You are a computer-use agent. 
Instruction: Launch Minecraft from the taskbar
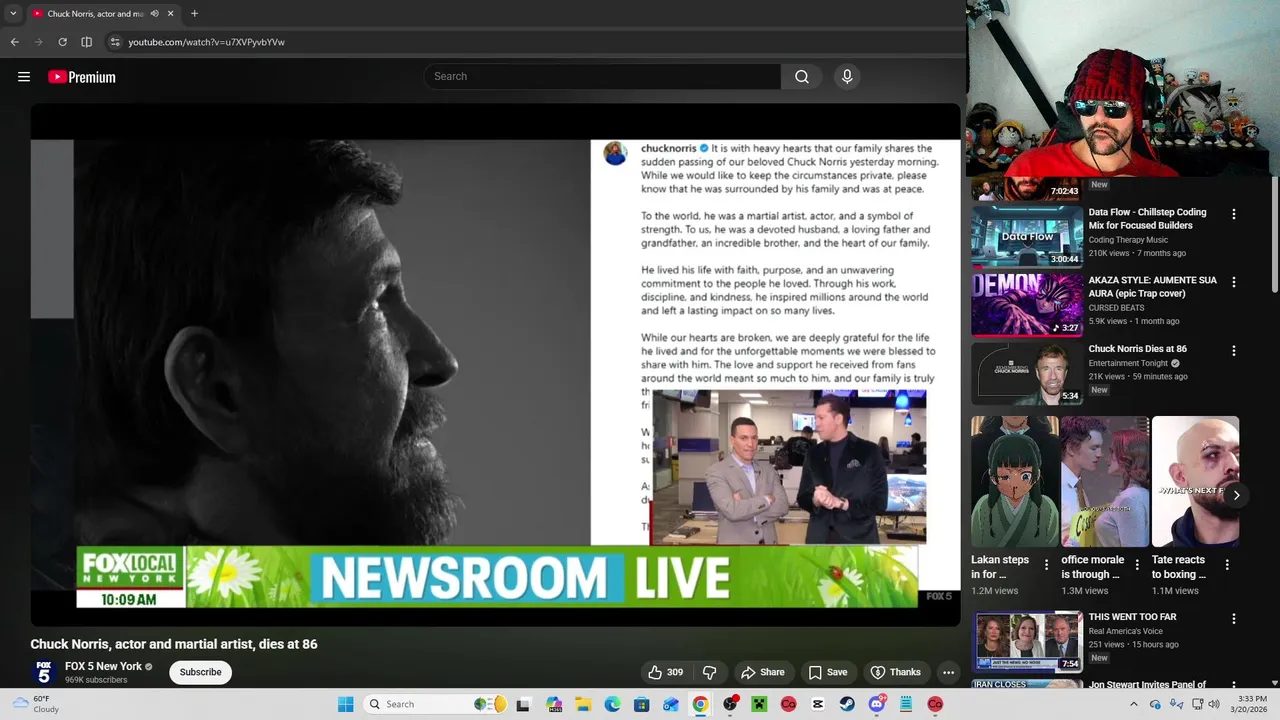tap(759, 704)
